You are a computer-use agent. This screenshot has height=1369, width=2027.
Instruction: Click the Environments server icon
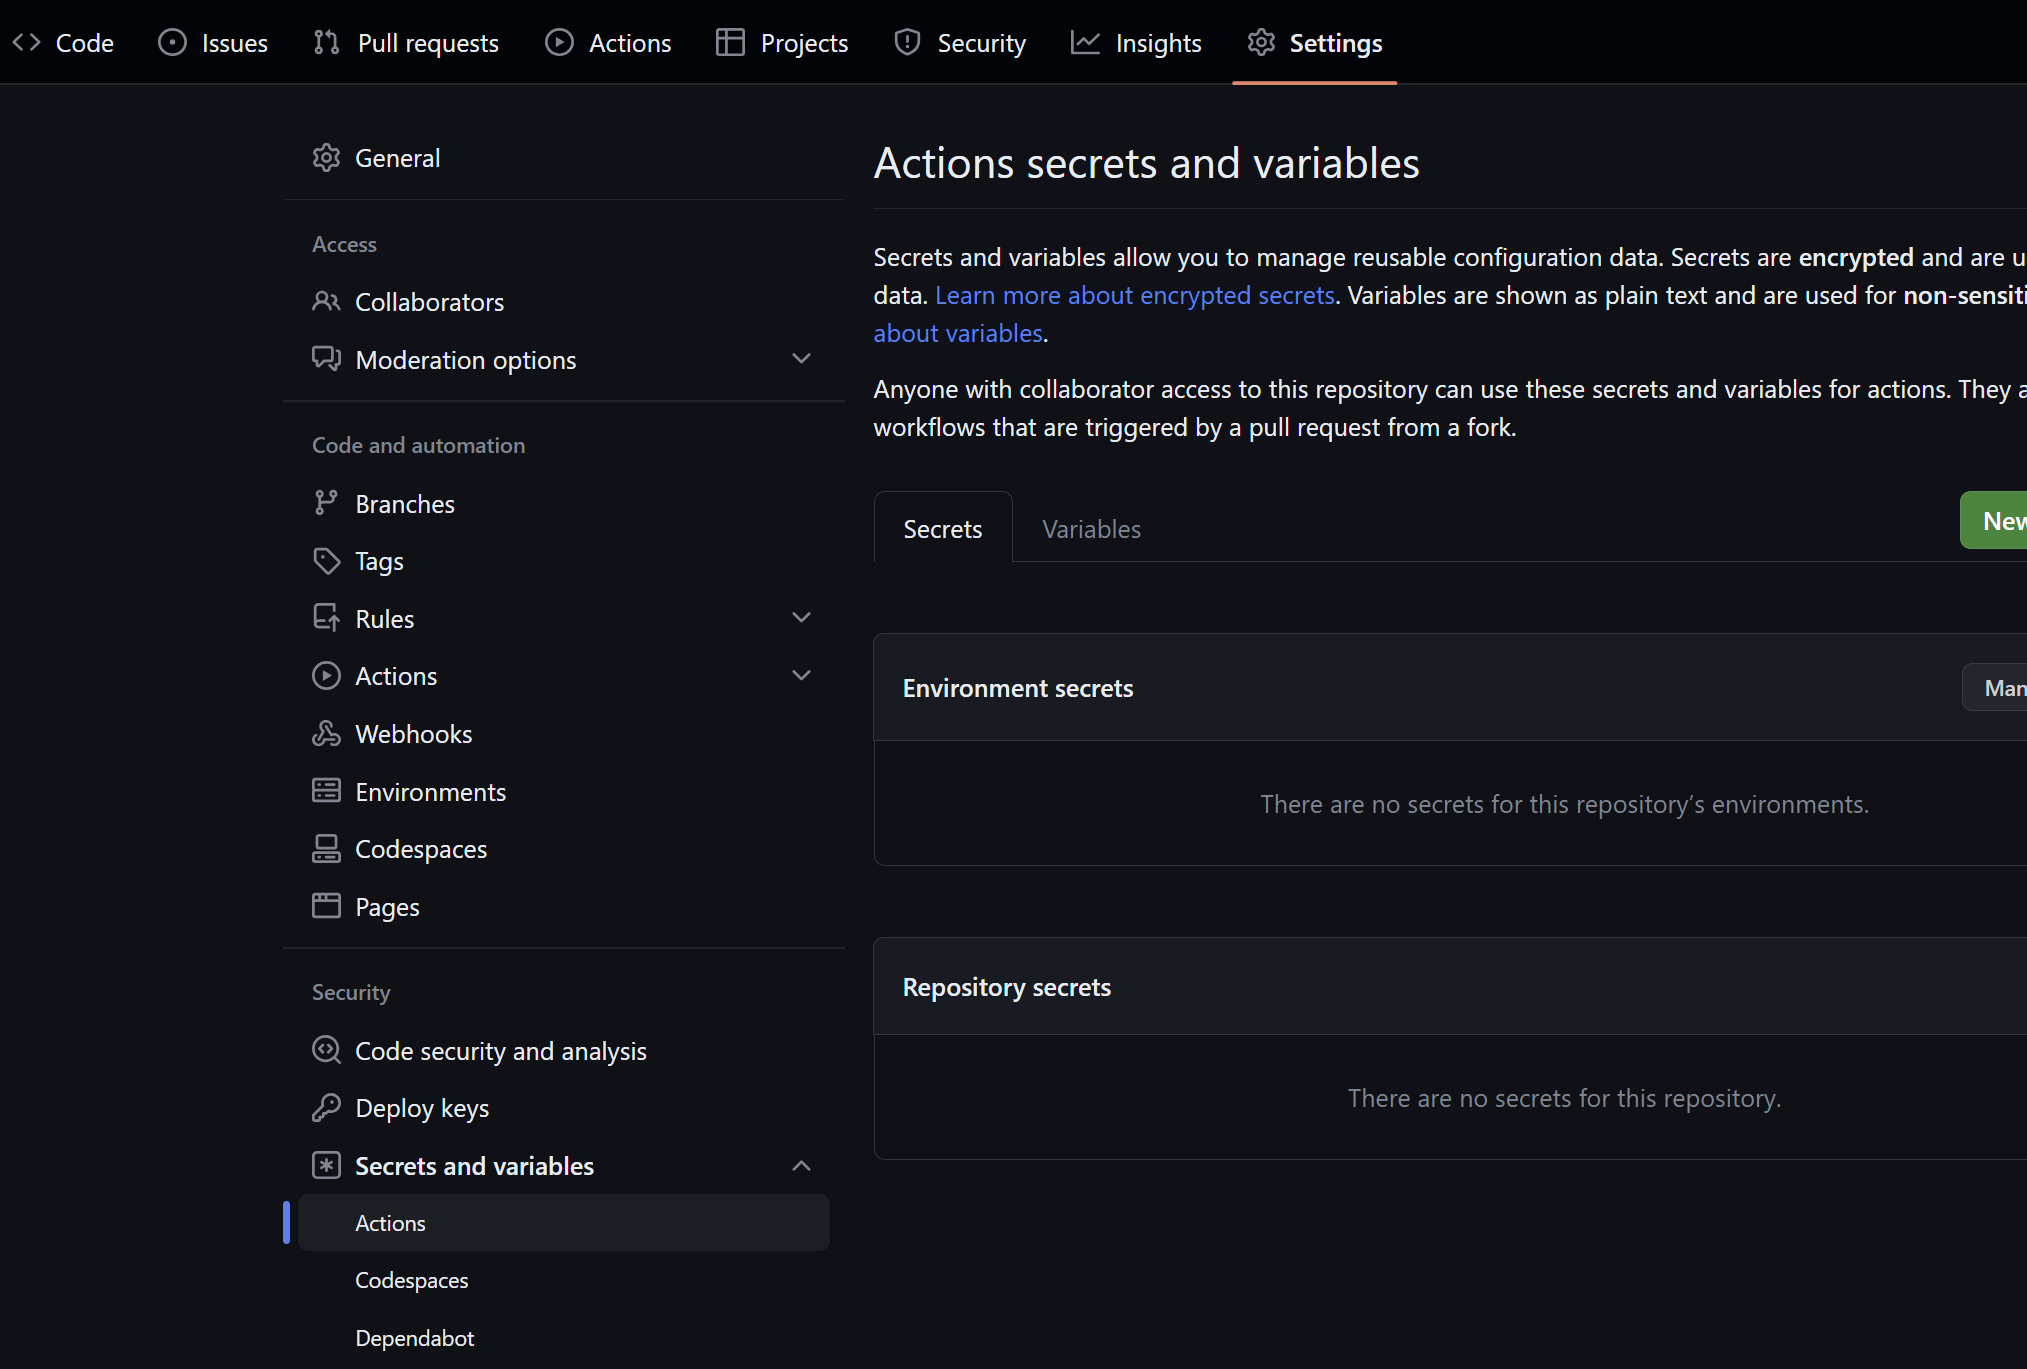pyautogui.click(x=326, y=792)
